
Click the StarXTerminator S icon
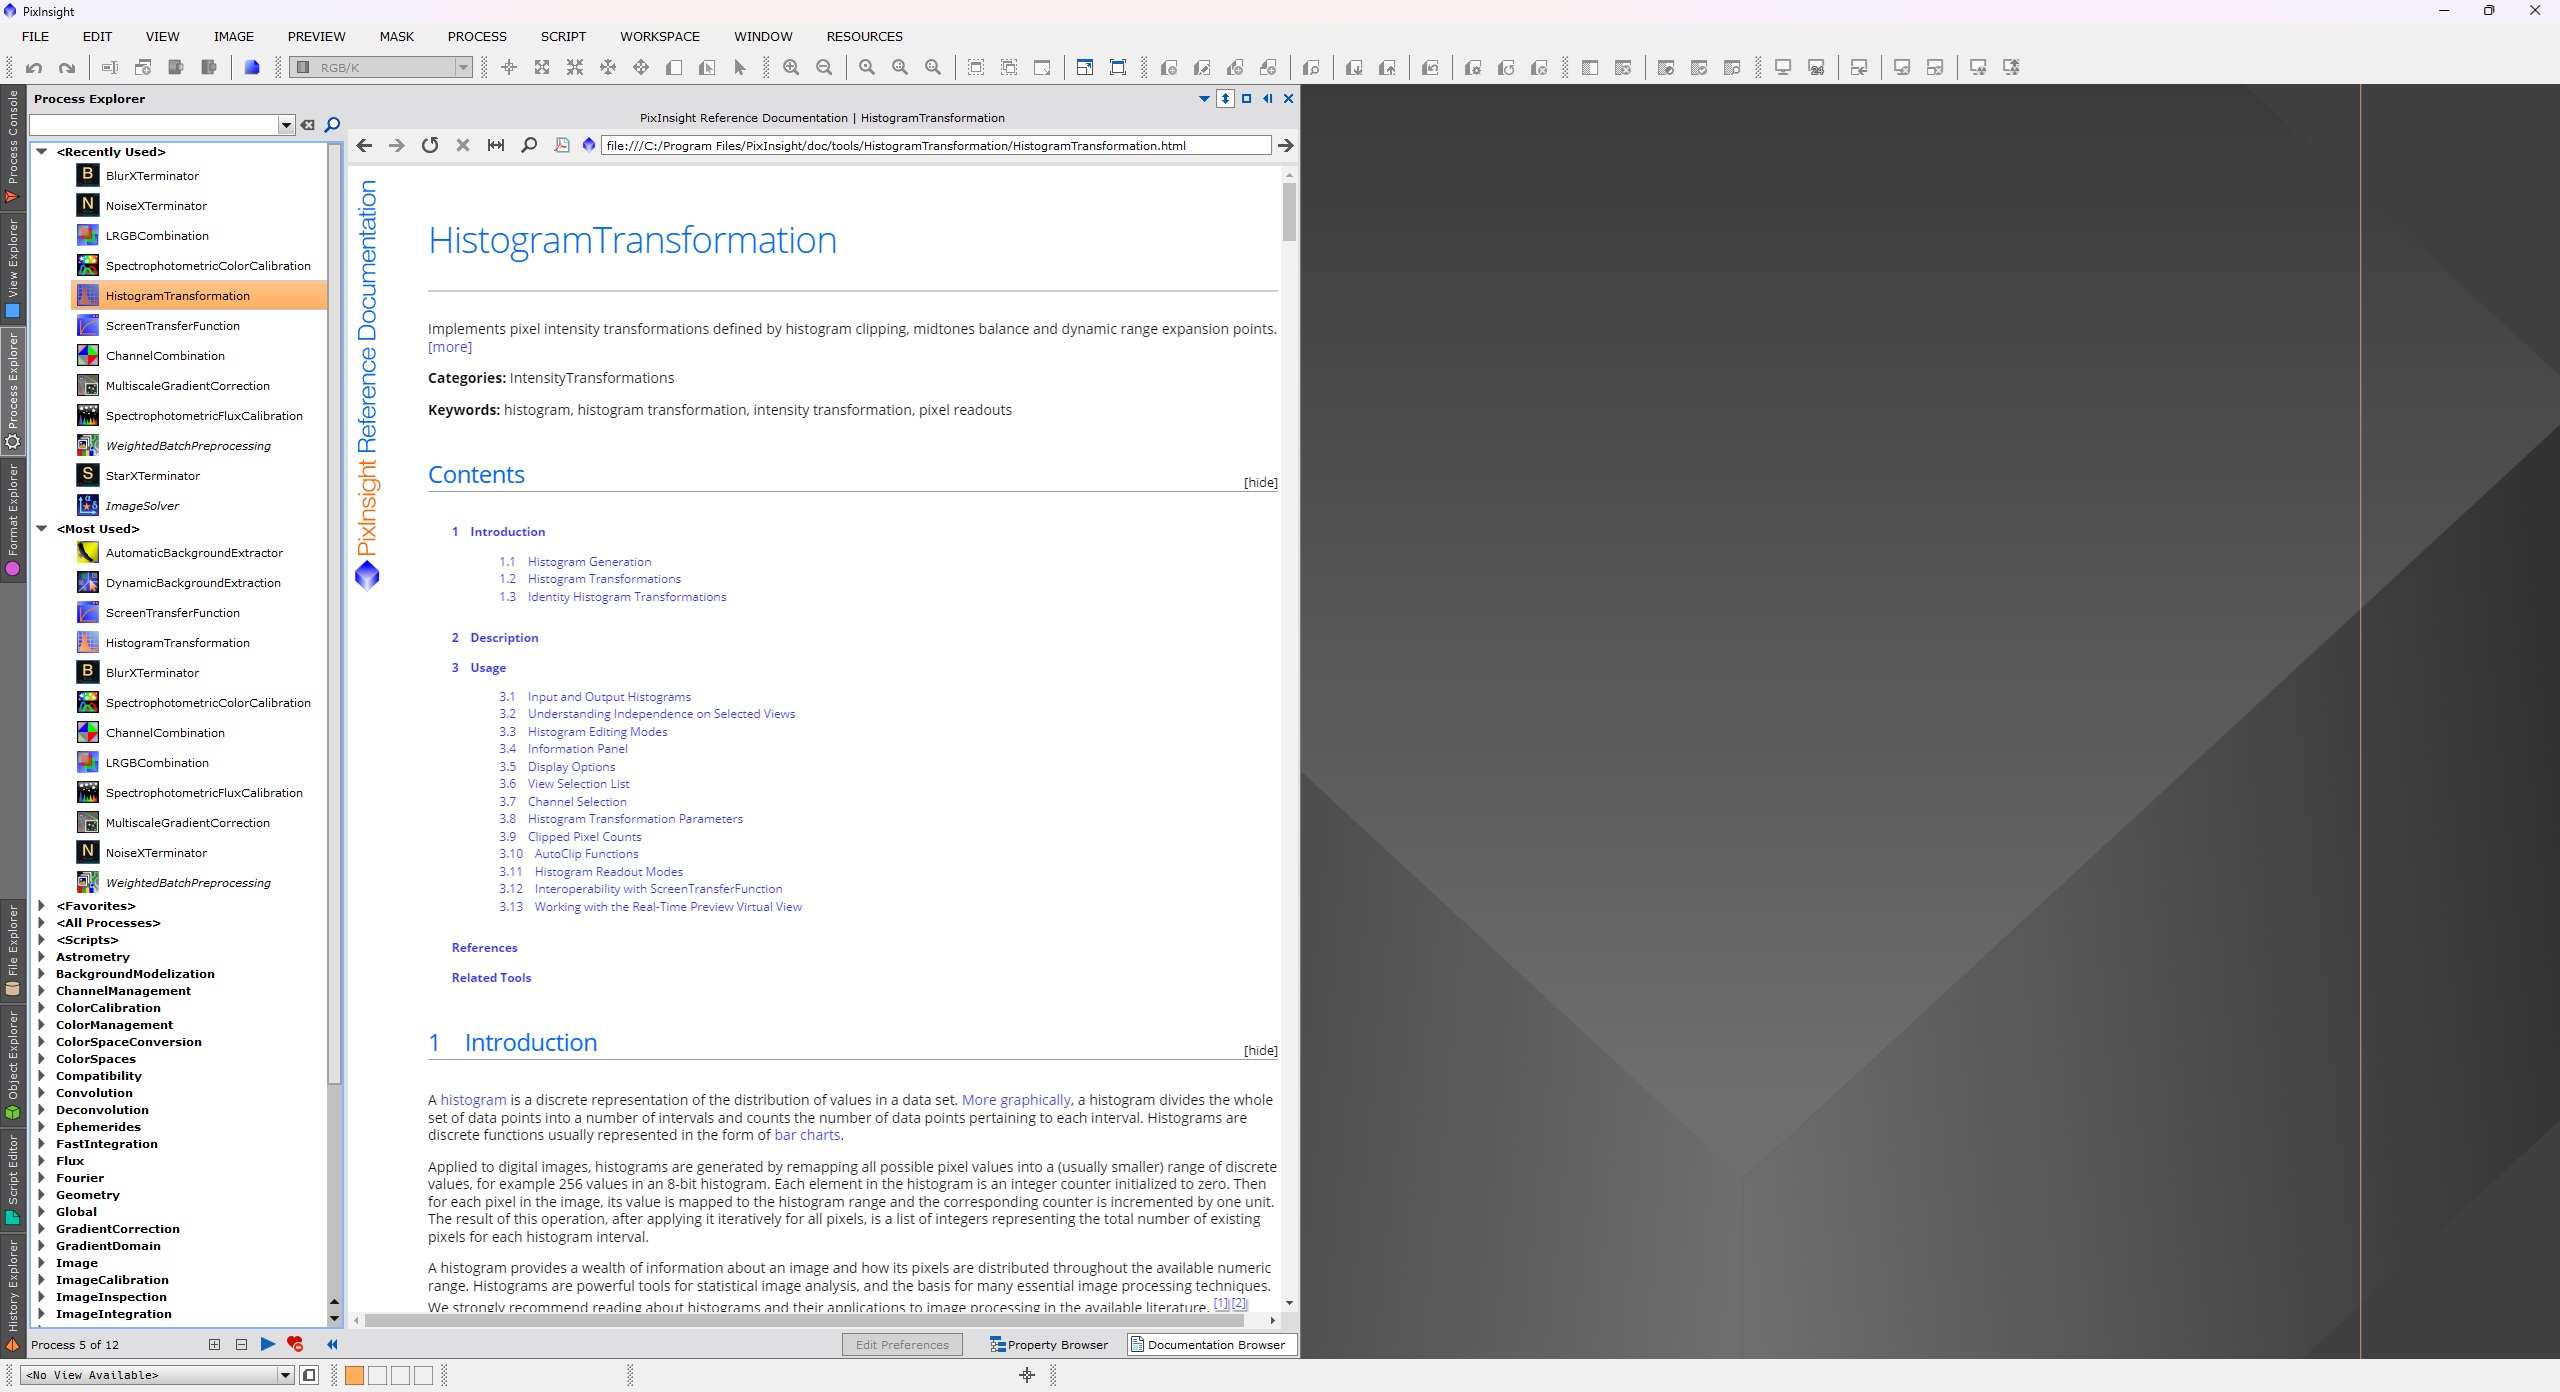pos(88,475)
